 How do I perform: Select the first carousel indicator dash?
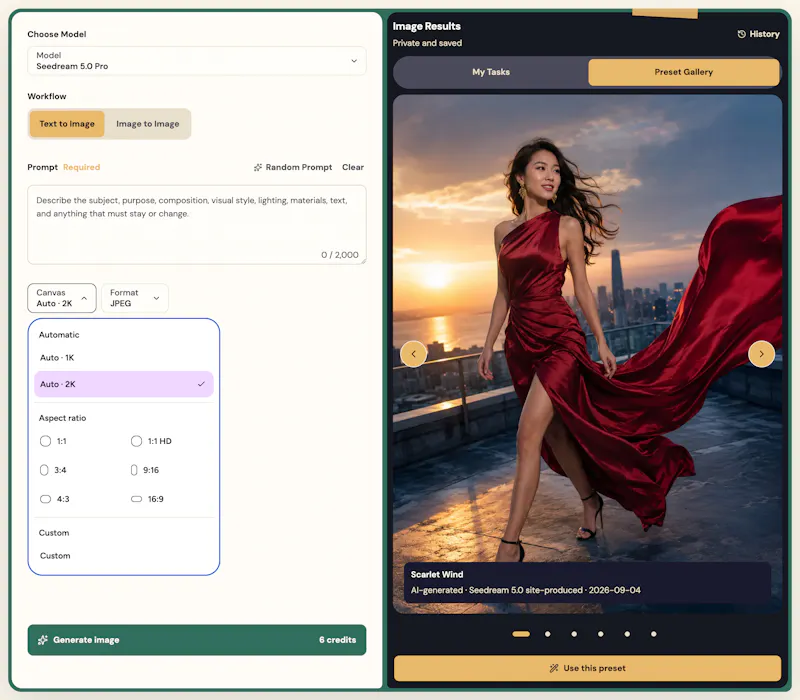(x=521, y=634)
